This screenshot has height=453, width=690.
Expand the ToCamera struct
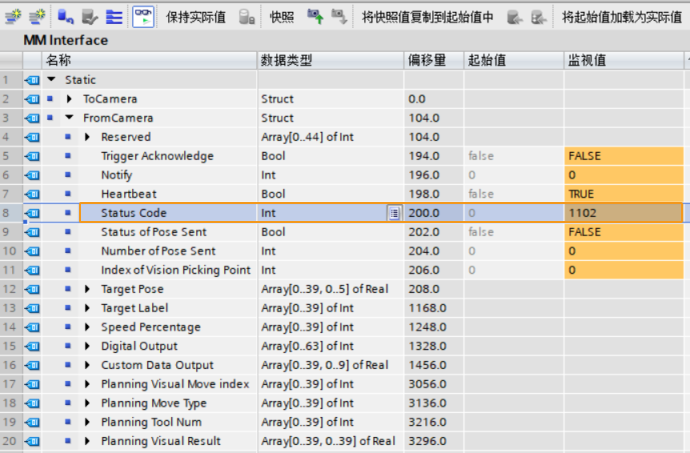point(69,99)
